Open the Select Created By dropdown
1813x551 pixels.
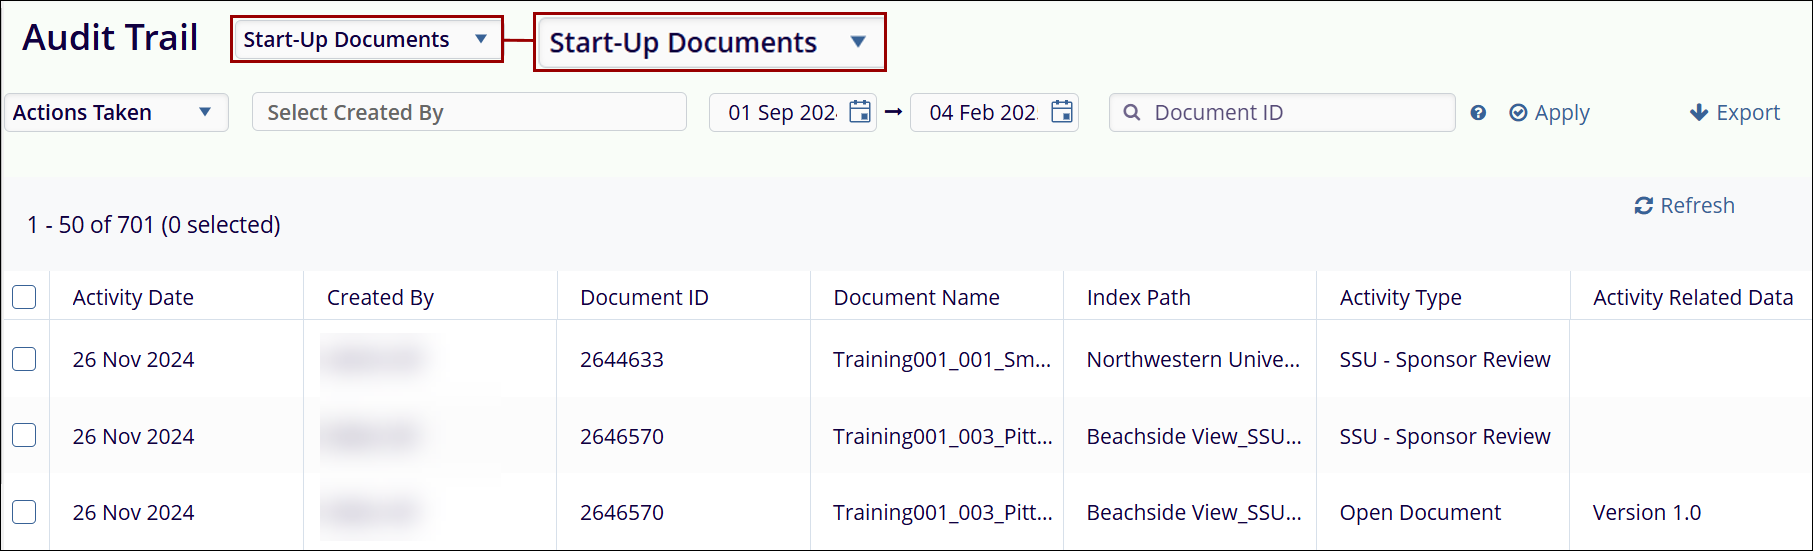click(x=468, y=113)
